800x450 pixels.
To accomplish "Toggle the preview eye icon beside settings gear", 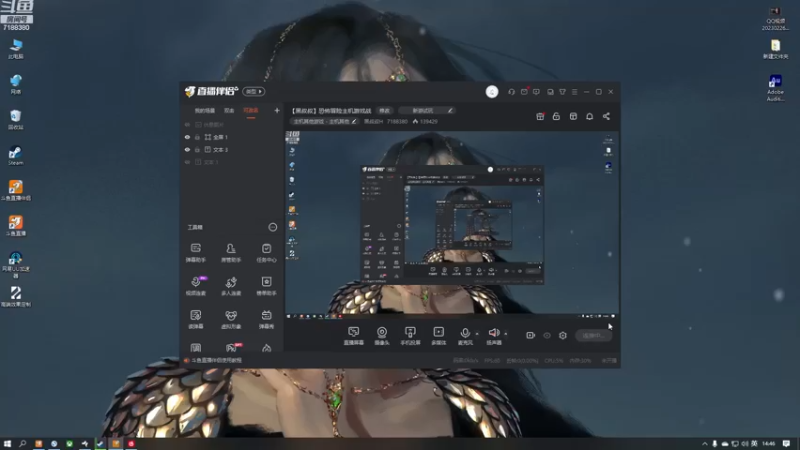I will point(547,335).
